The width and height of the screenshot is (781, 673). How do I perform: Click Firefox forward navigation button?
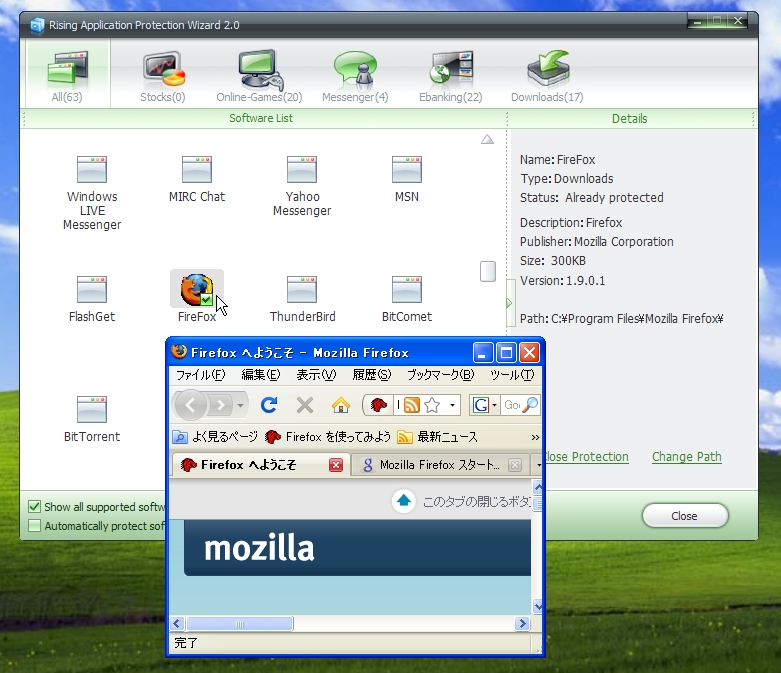pyautogui.click(x=221, y=405)
